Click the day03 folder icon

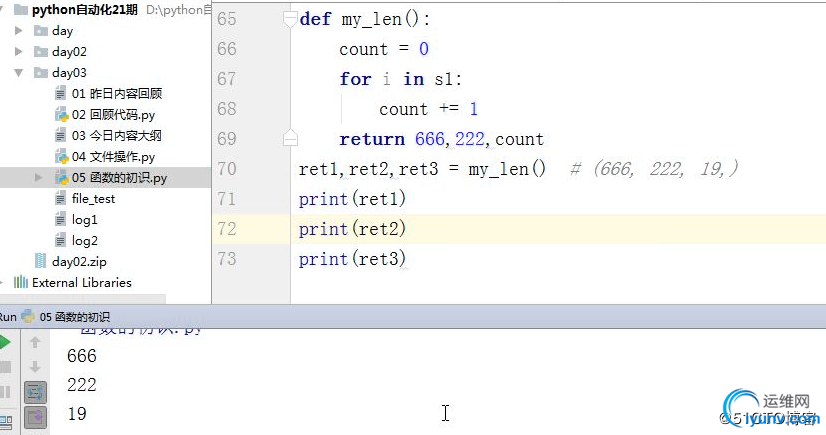[x=41, y=73]
